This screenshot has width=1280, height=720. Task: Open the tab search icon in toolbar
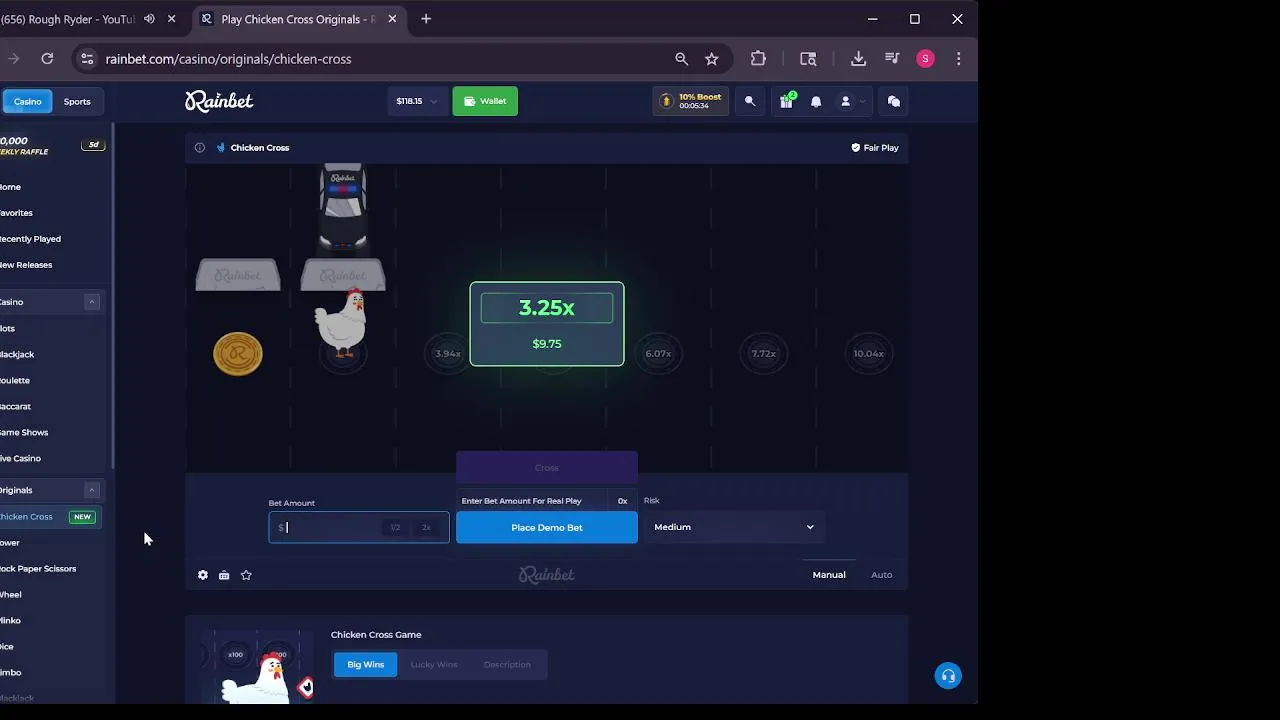point(808,59)
